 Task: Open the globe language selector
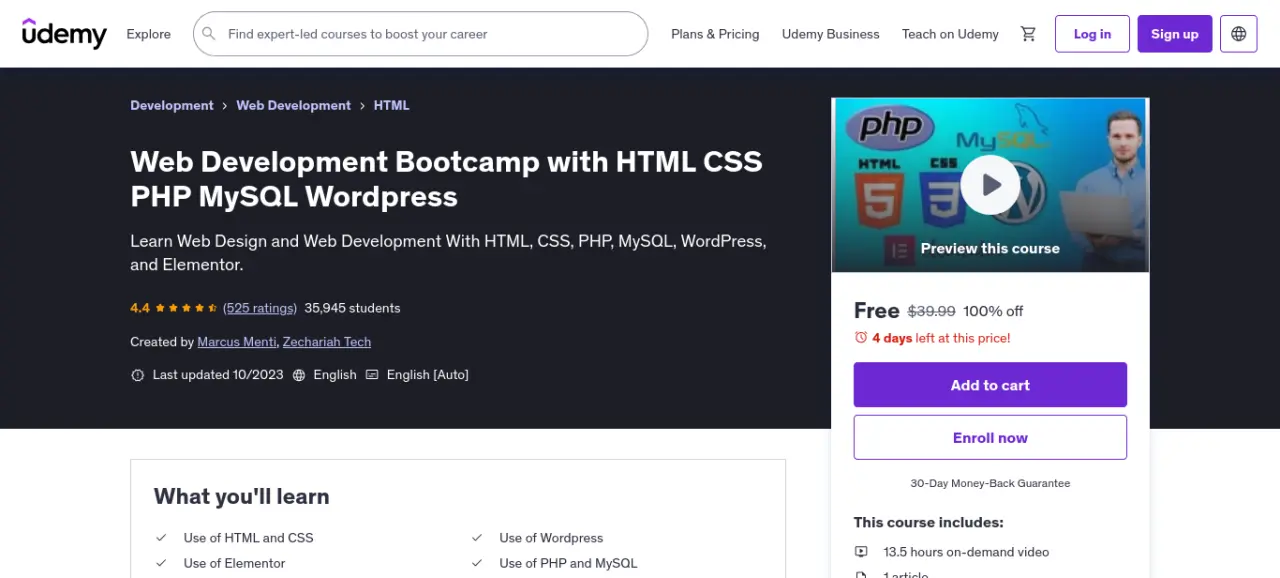(1239, 34)
